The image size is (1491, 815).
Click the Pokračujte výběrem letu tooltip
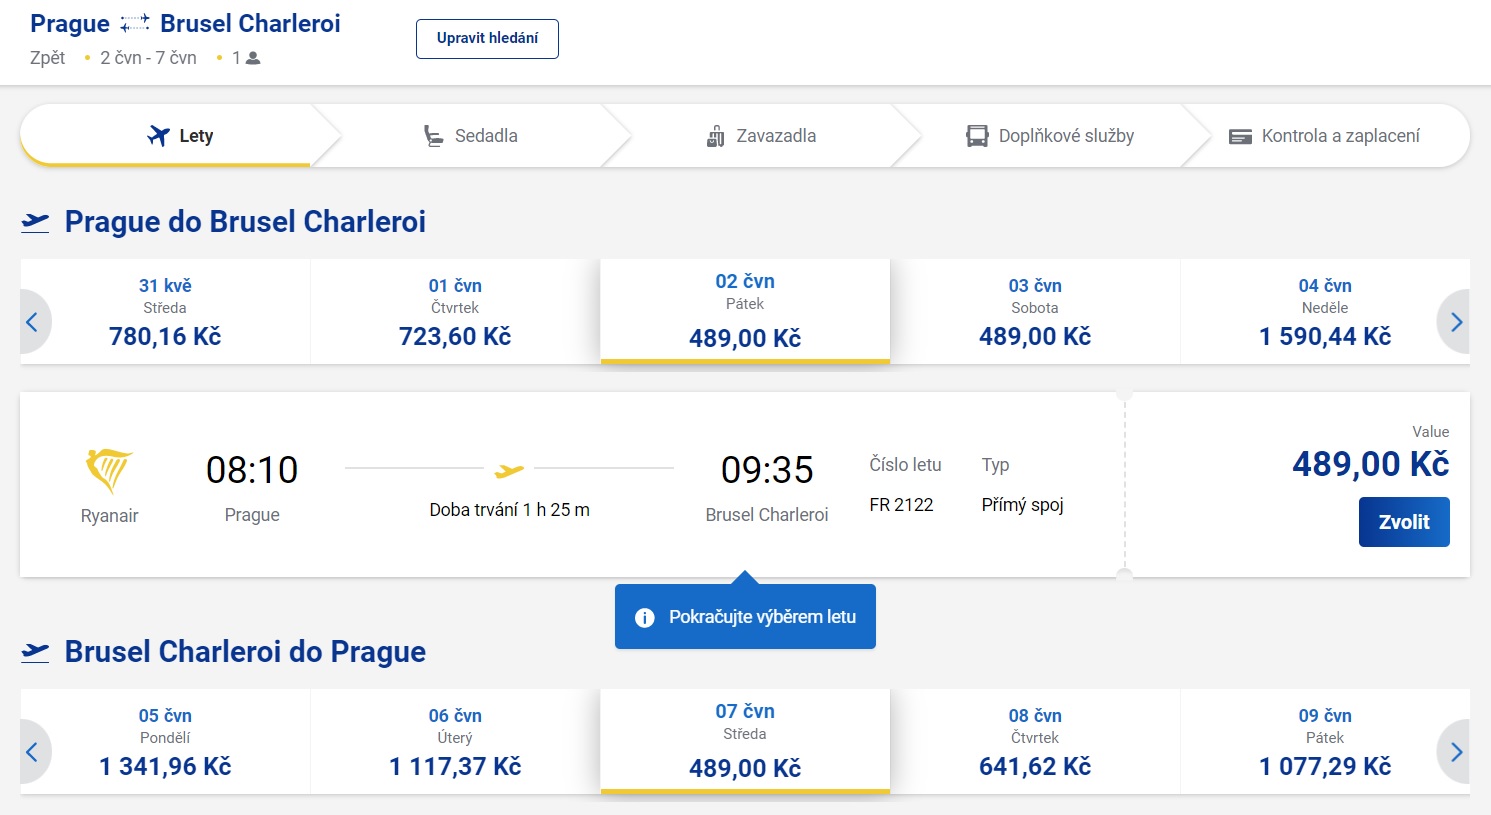pyautogui.click(x=761, y=617)
